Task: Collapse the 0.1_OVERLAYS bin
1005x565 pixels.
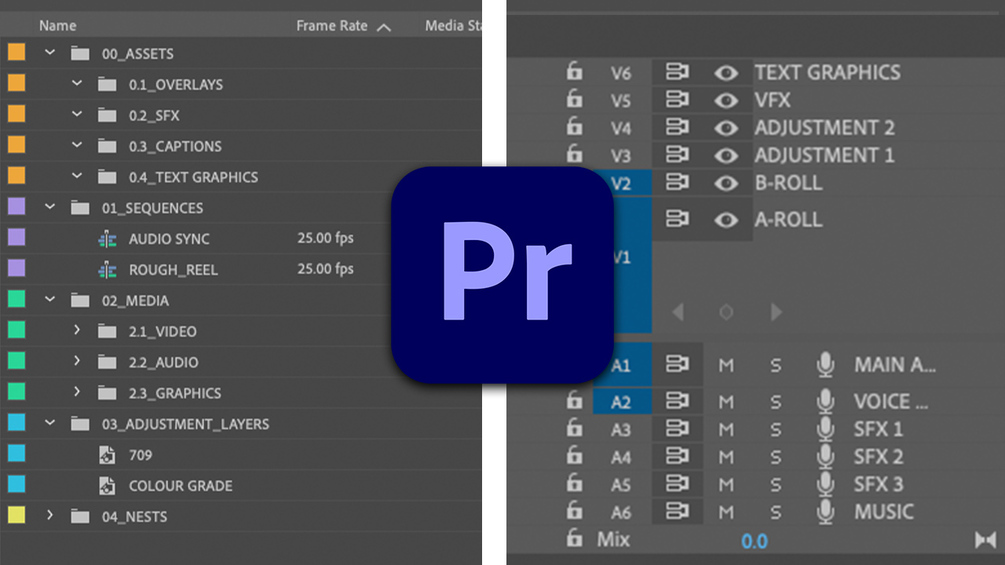Action: coord(77,83)
